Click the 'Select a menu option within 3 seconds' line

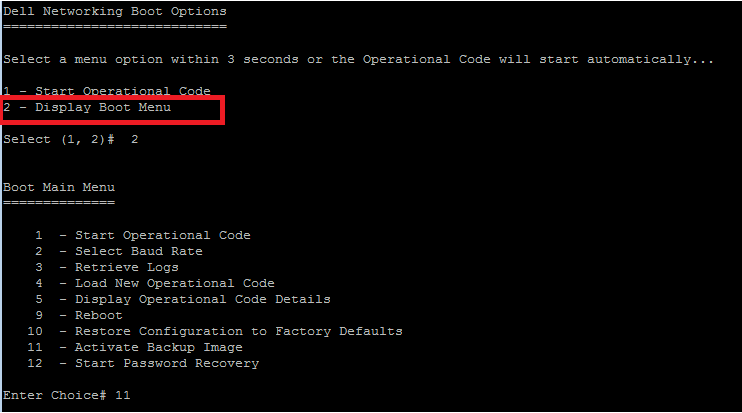(x=358, y=60)
